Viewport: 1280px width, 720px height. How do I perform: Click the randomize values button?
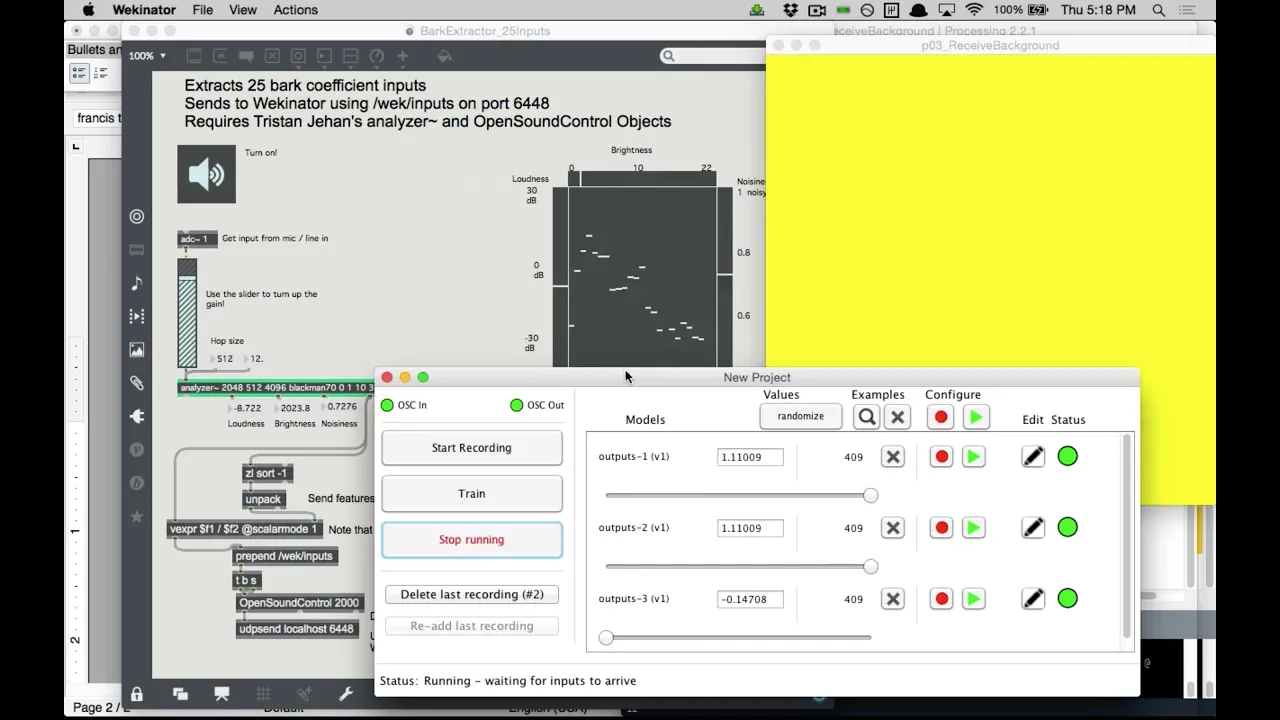coord(801,417)
